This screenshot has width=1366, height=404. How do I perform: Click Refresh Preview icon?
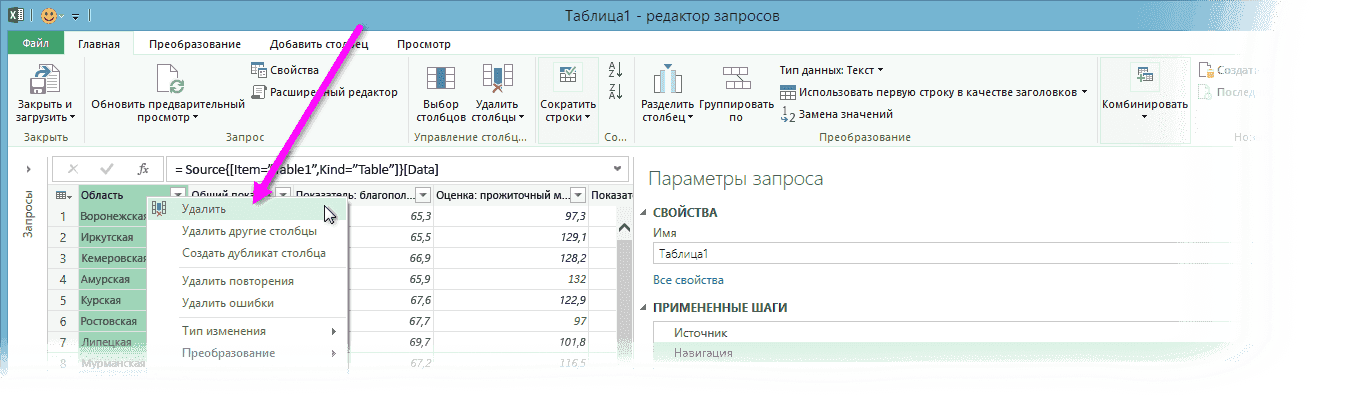[x=167, y=81]
